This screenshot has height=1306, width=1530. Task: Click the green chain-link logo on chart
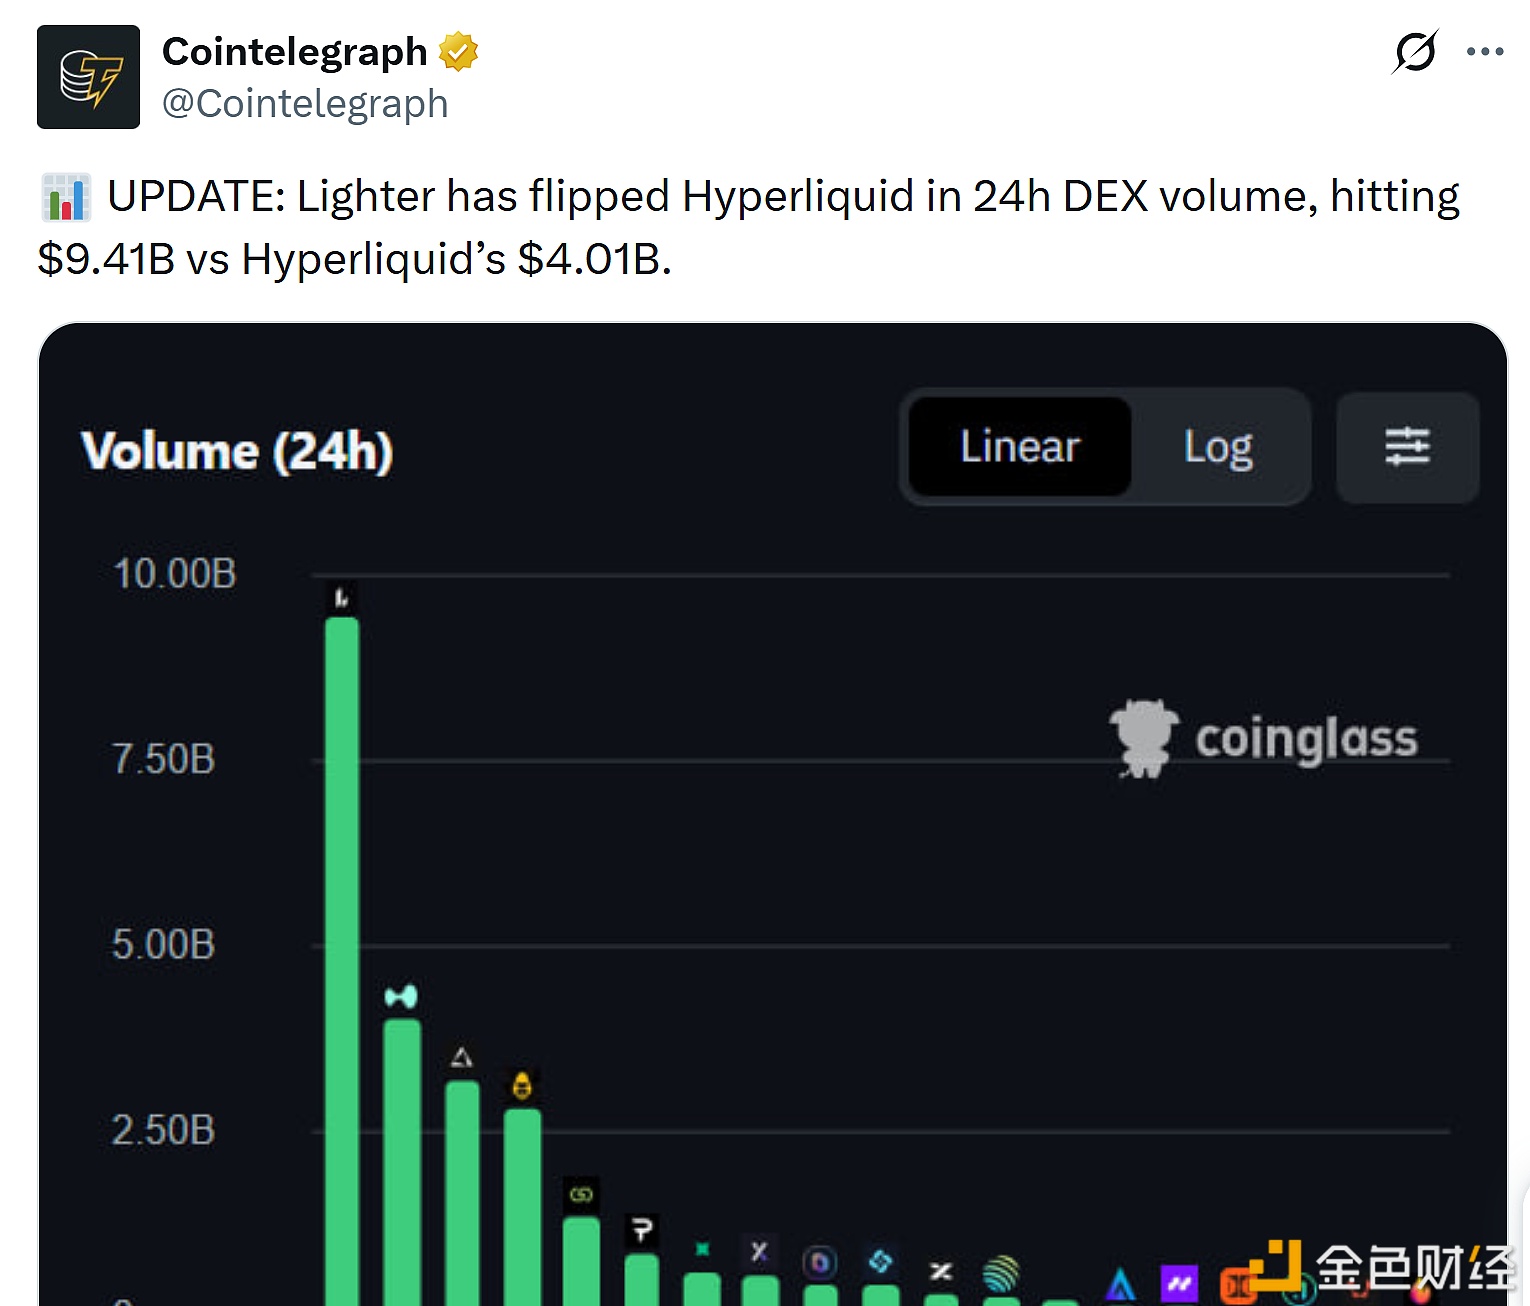click(581, 1194)
